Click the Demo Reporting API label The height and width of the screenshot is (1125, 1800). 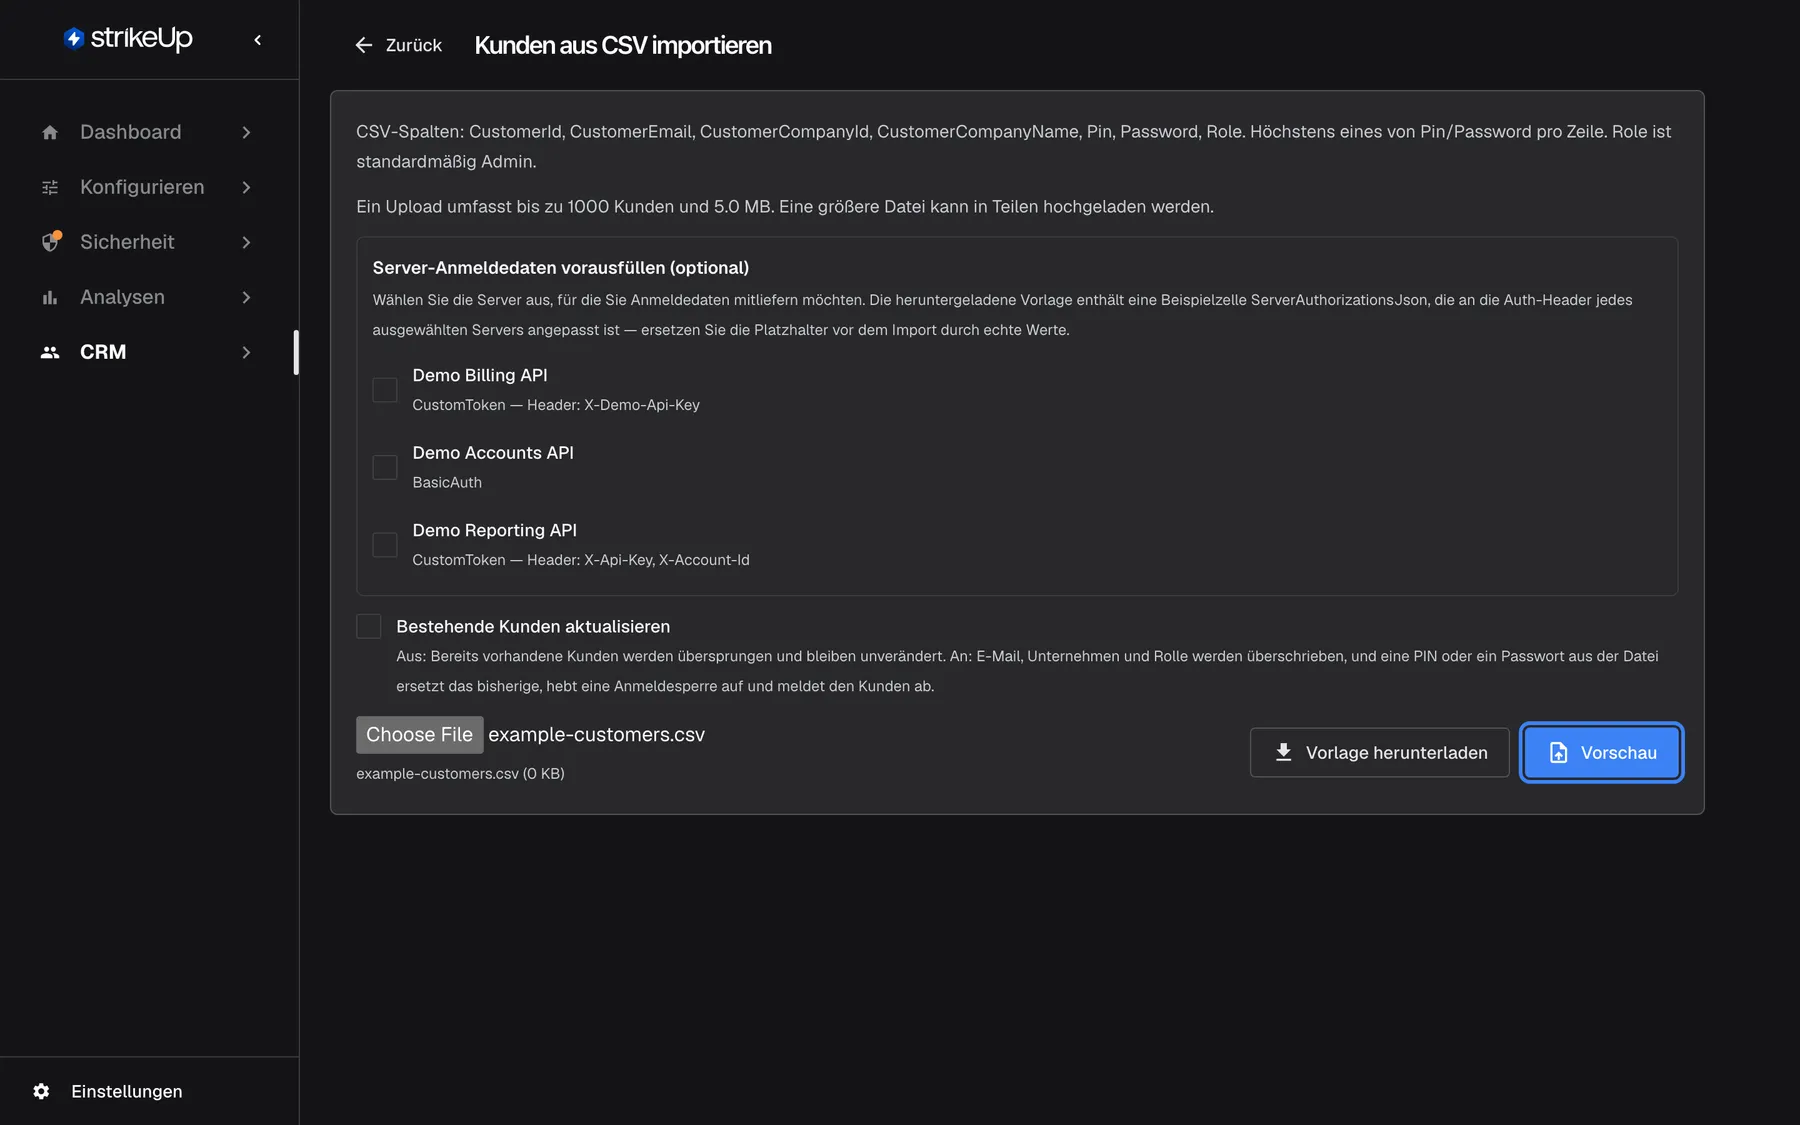pyautogui.click(x=495, y=530)
